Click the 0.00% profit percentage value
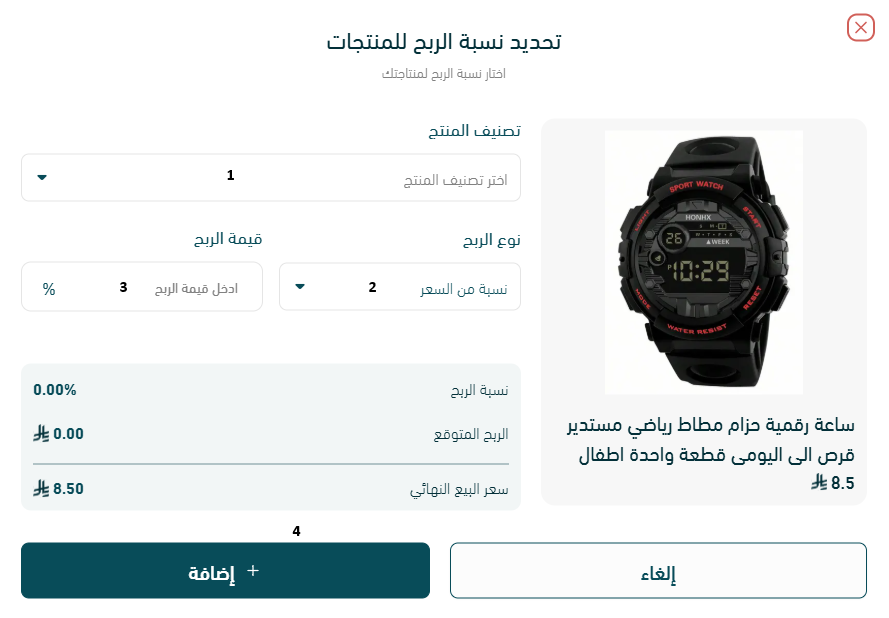Viewport: 889px width, 618px height. click(55, 390)
